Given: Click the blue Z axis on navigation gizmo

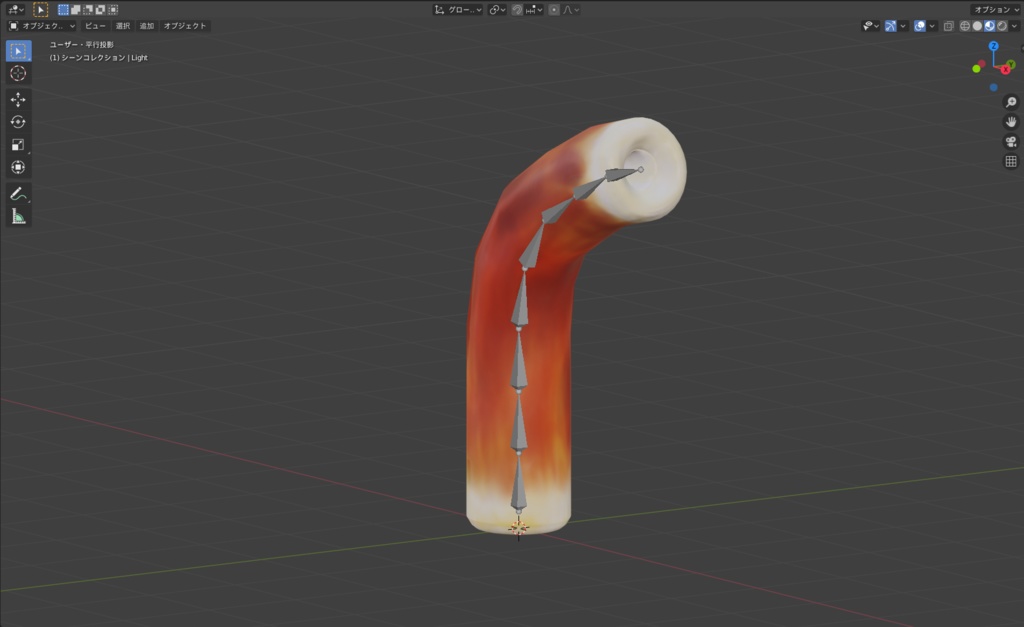Looking at the screenshot, I should [x=992, y=45].
